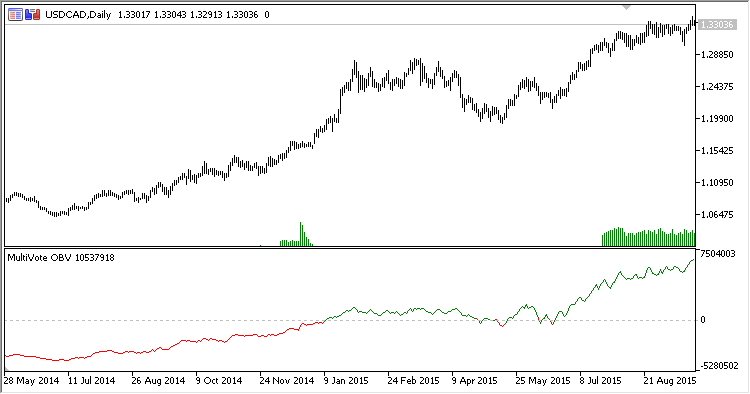Click the USDCAD,Daily chart title
This screenshot has height=394, width=750.
(78, 15)
